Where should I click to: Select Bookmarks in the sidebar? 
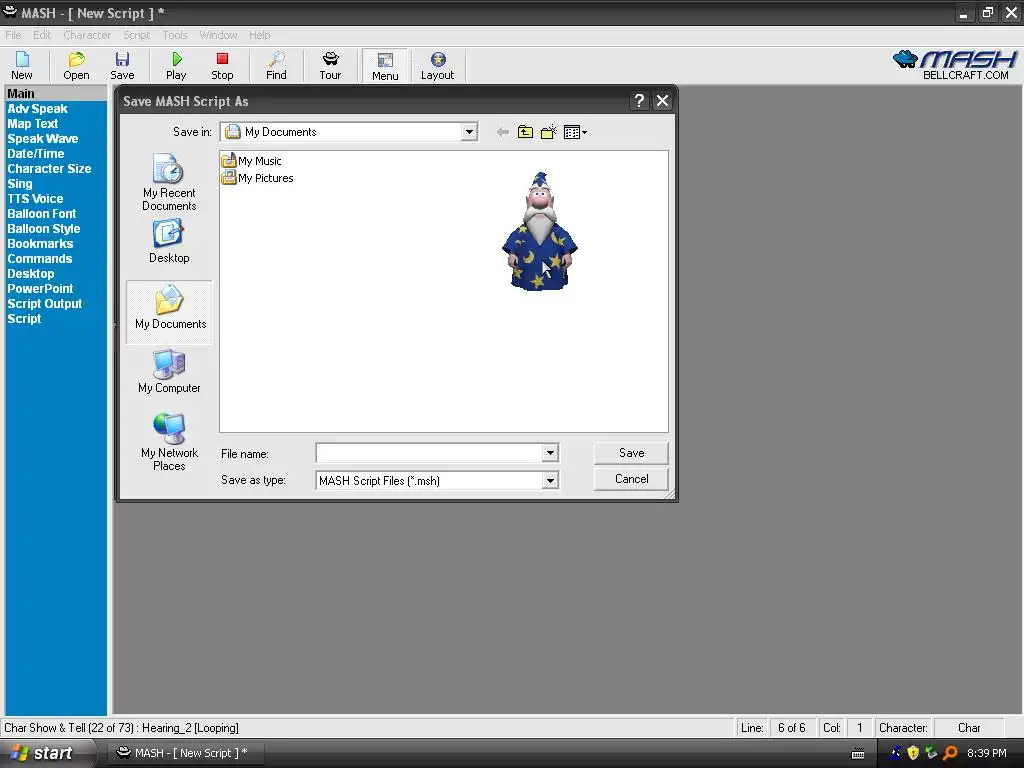pyautogui.click(x=40, y=244)
